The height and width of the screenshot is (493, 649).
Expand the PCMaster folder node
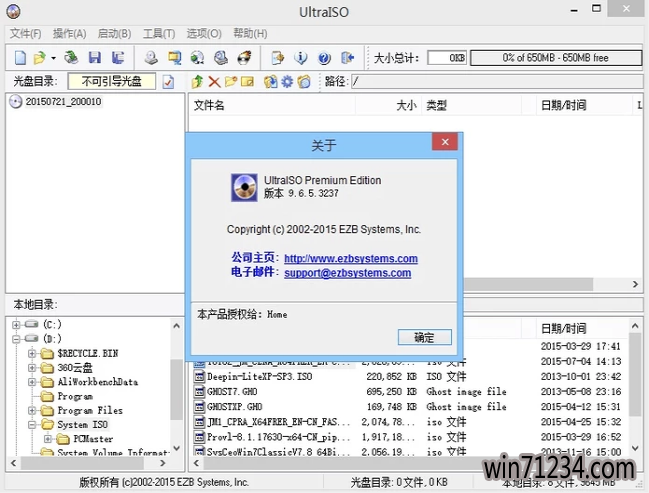[x=48, y=439]
